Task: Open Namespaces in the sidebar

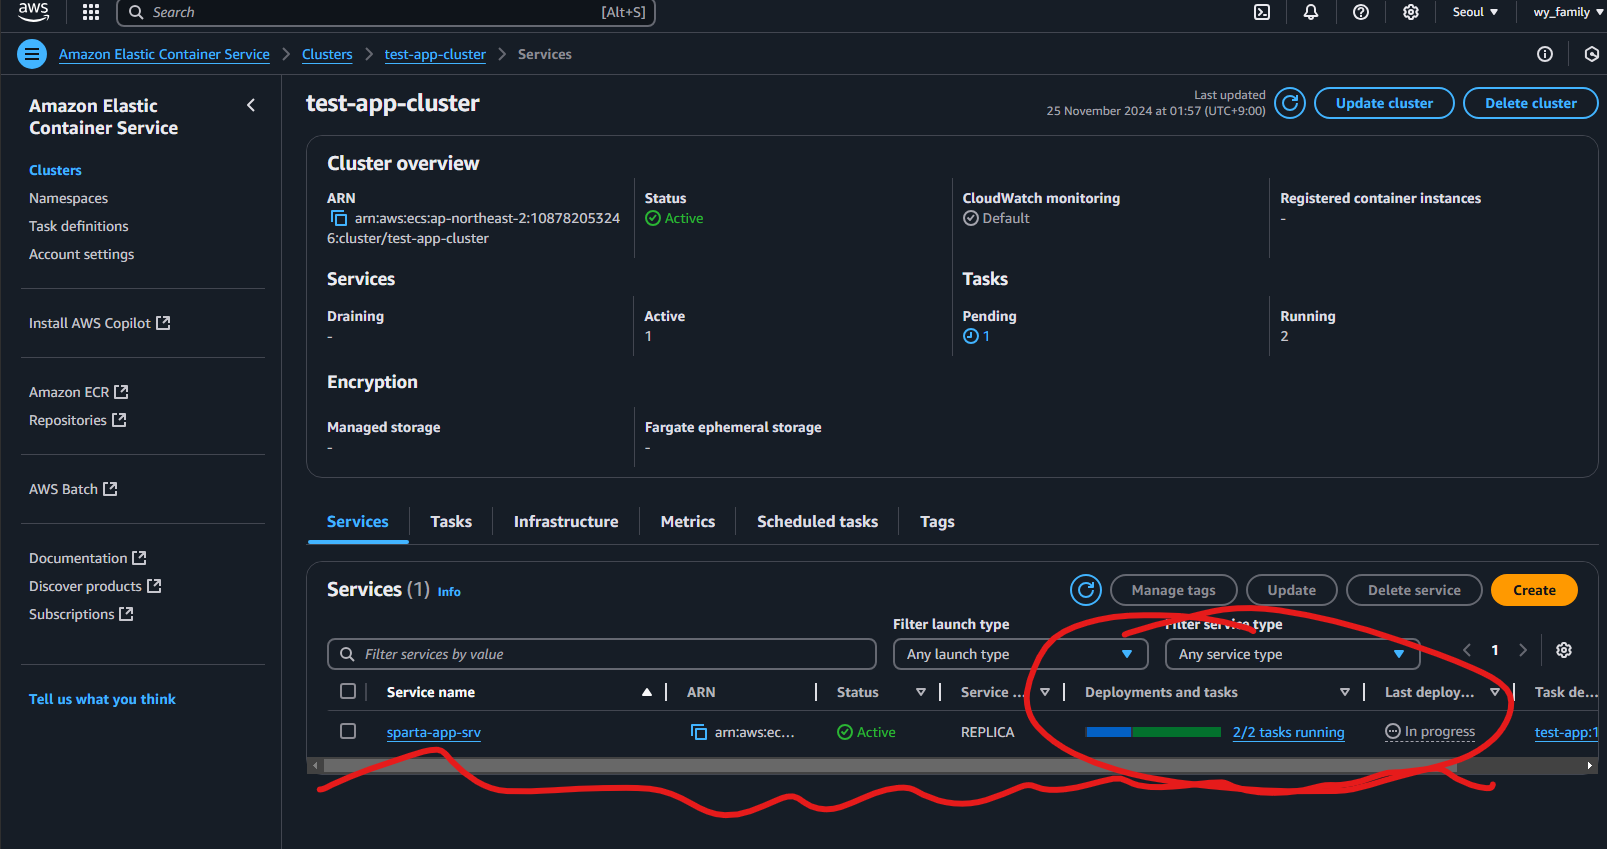Action: tap(68, 198)
